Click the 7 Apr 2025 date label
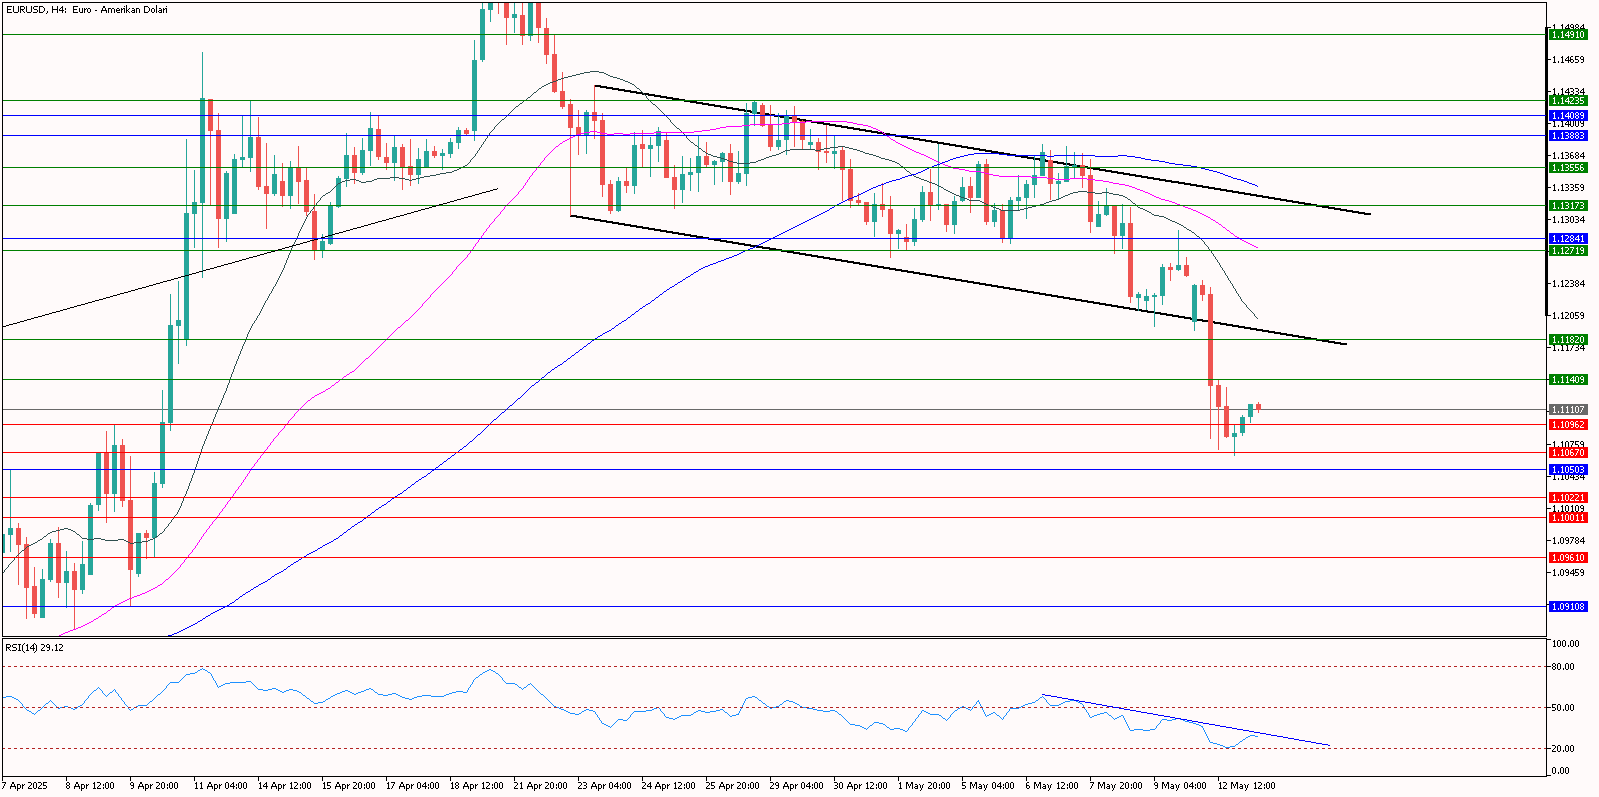The height and width of the screenshot is (797, 1599). click(x=26, y=786)
